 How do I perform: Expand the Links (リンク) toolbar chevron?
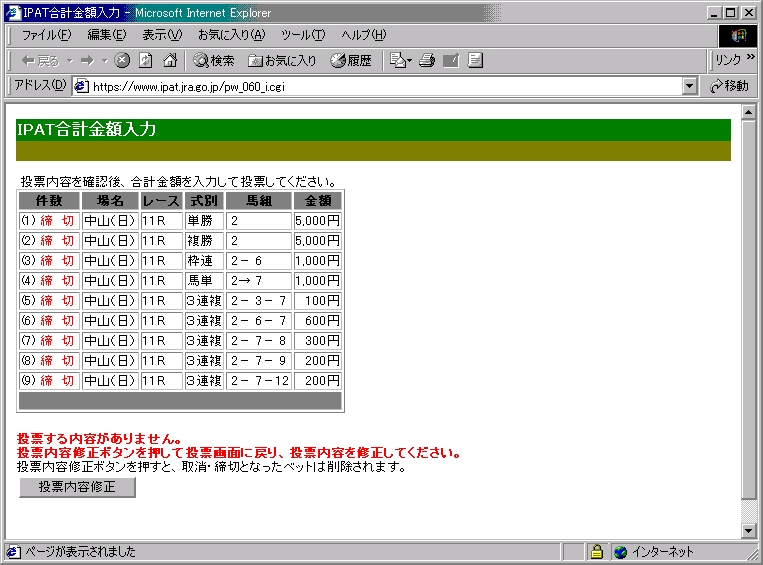tap(750, 57)
